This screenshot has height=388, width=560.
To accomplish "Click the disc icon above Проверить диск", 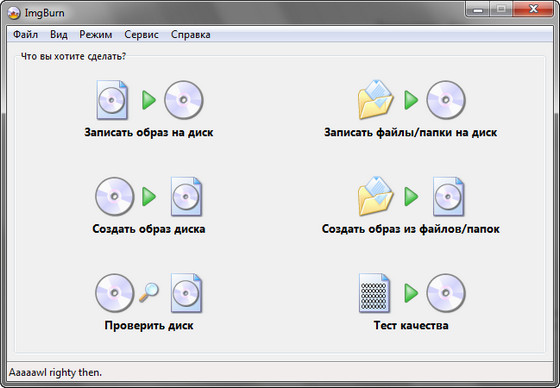I will tap(115, 293).
